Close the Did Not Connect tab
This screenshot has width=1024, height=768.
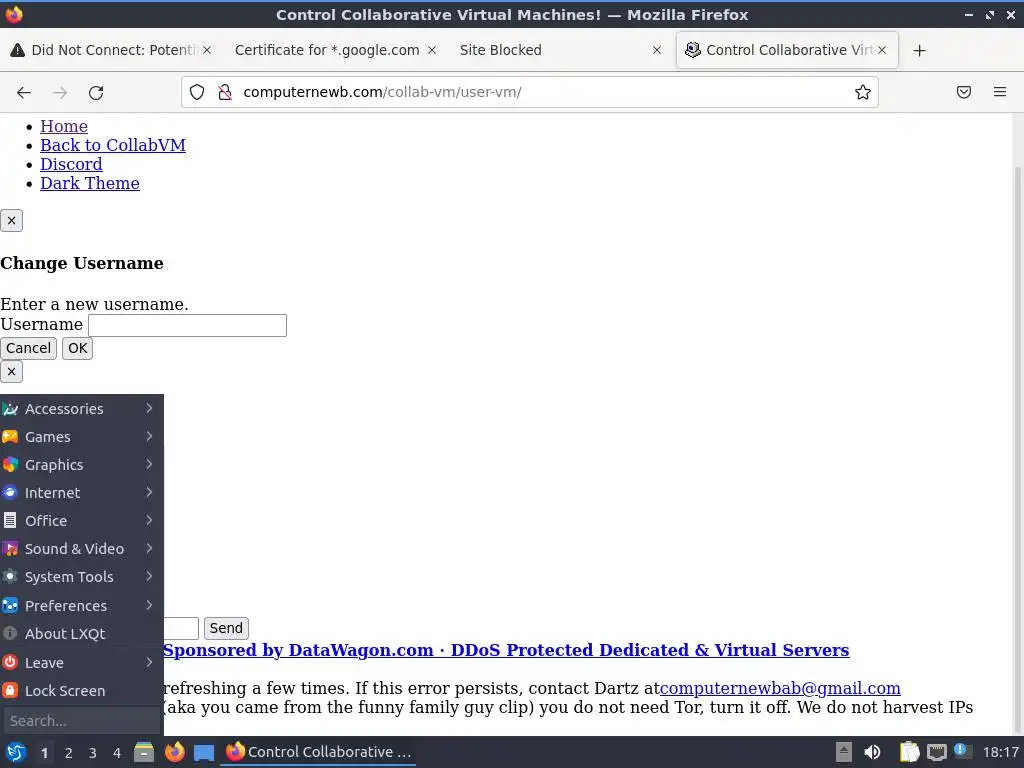tap(206, 50)
